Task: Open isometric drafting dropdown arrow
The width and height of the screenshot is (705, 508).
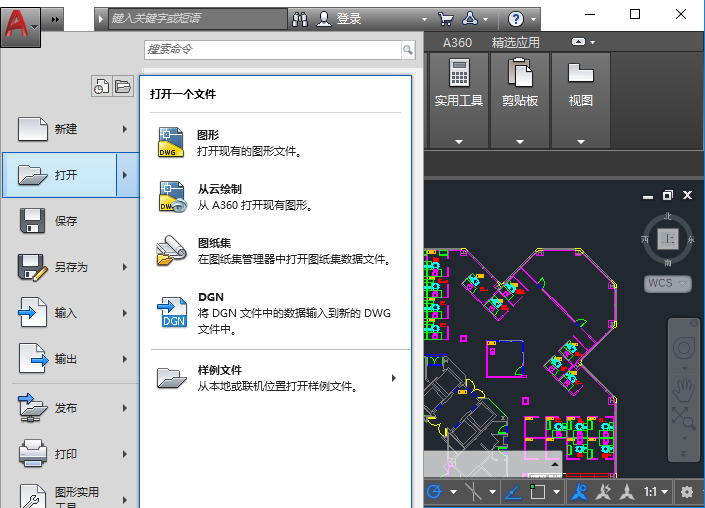Action: coord(492,492)
